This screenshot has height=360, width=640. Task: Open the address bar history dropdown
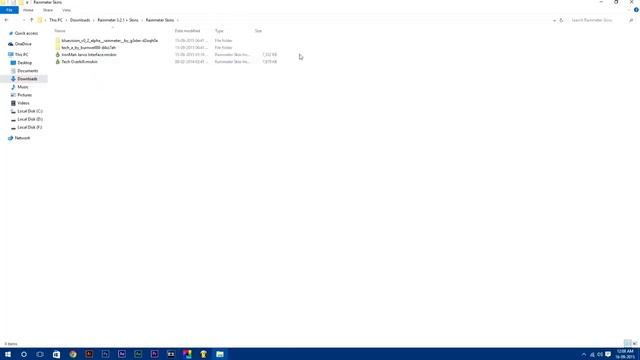pyautogui.click(x=554, y=20)
